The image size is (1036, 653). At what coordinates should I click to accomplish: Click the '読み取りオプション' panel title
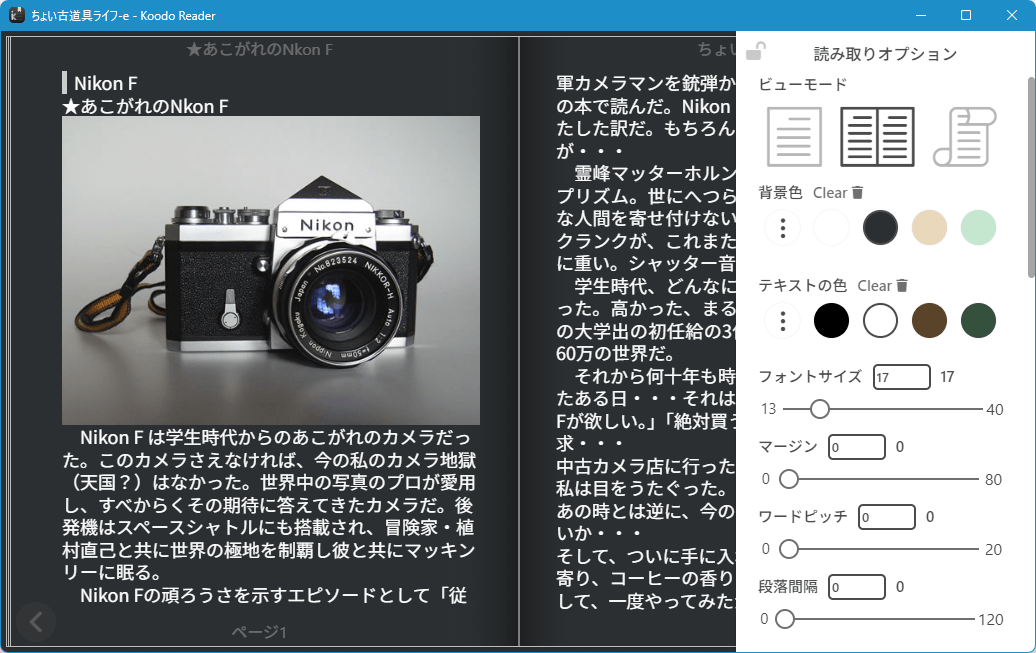click(x=885, y=54)
